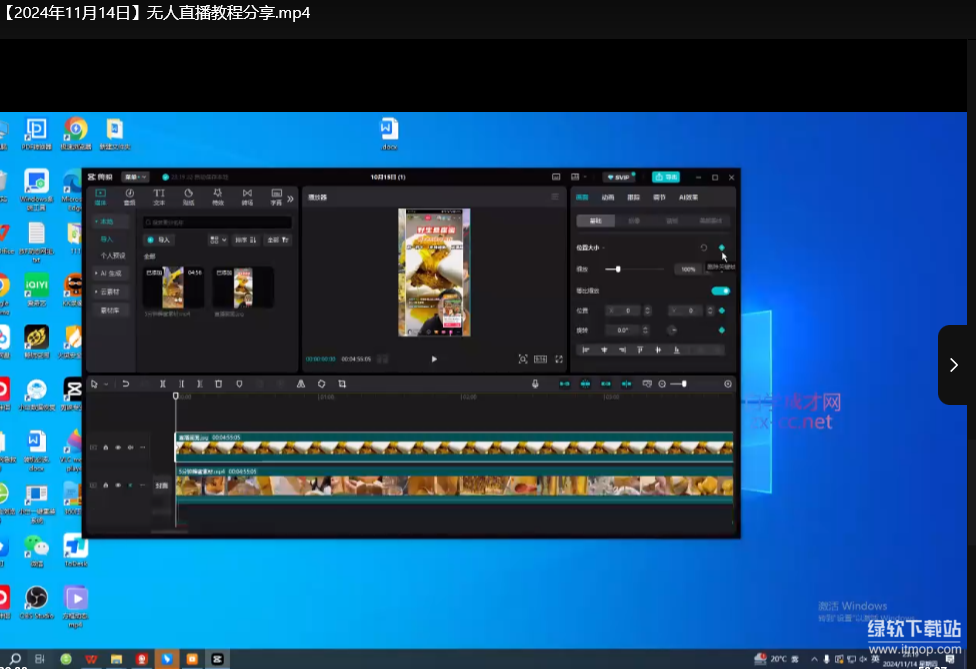Click the zoom-to-fit circle icon at the timeline's right end
Screen dimensions: 976x669
point(728,384)
